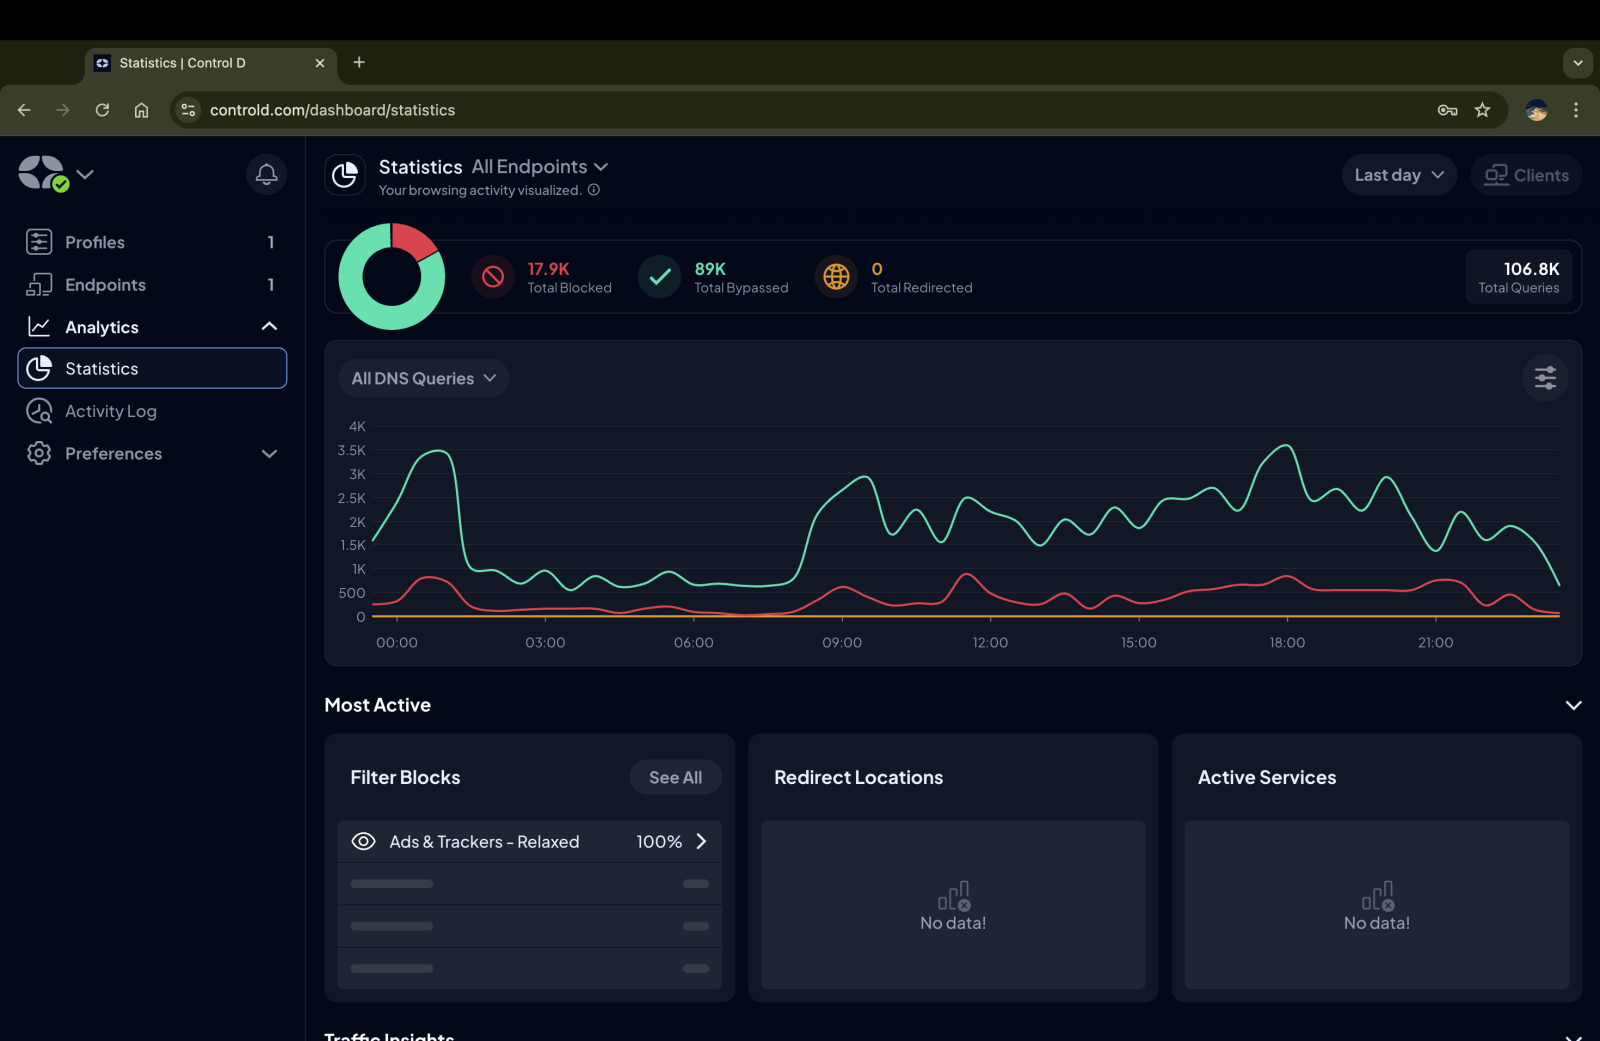Collapse the Analytics section
The width and height of the screenshot is (1600, 1041).
tap(269, 327)
